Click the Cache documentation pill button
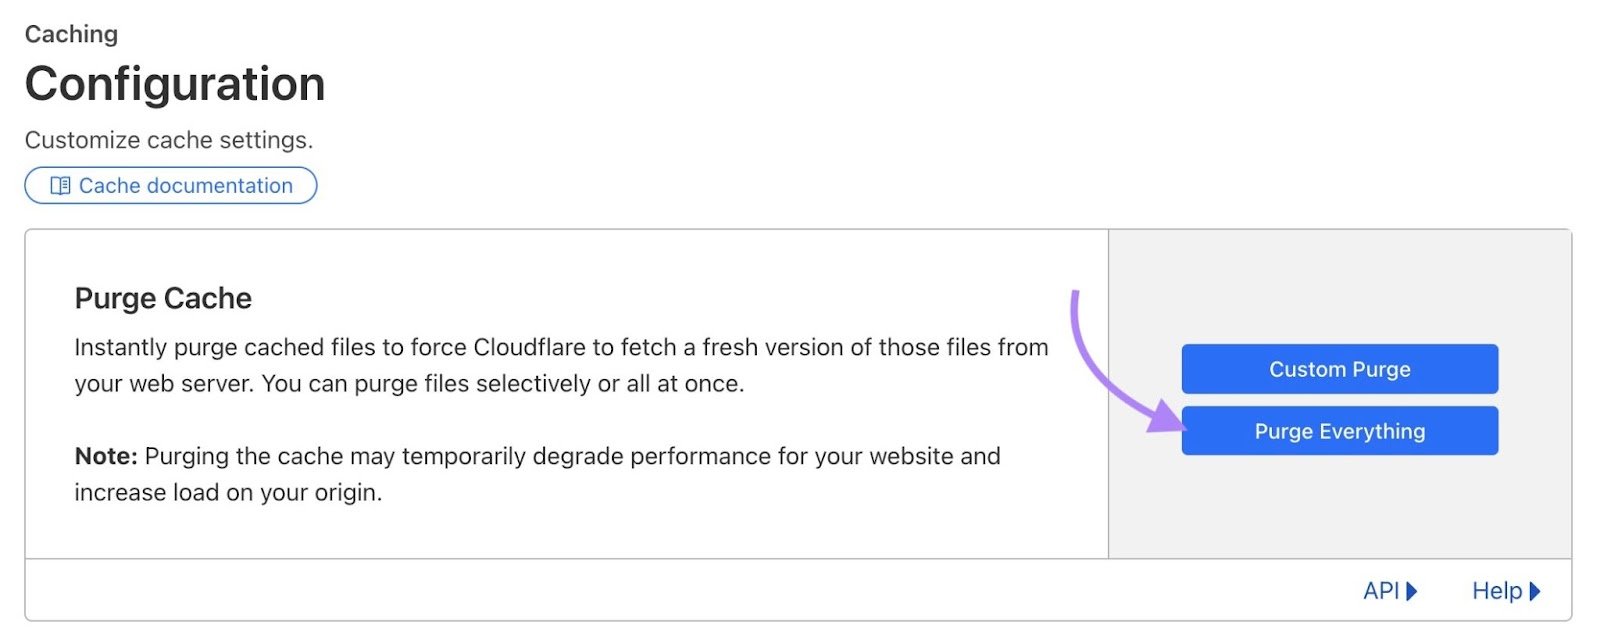This screenshot has height=643, width=1600. point(170,185)
